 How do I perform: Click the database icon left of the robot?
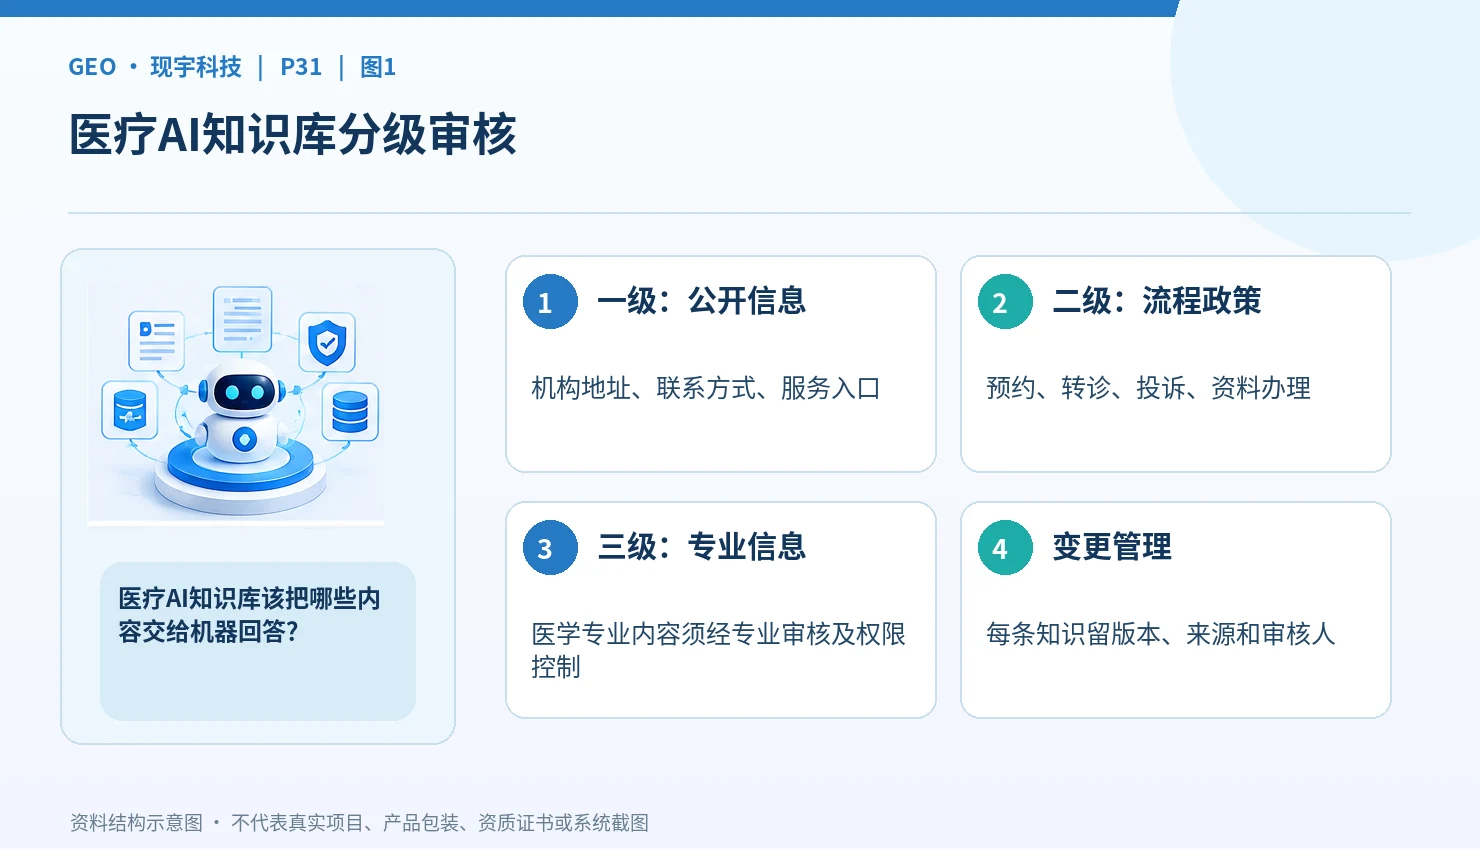(x=130, y=410)
